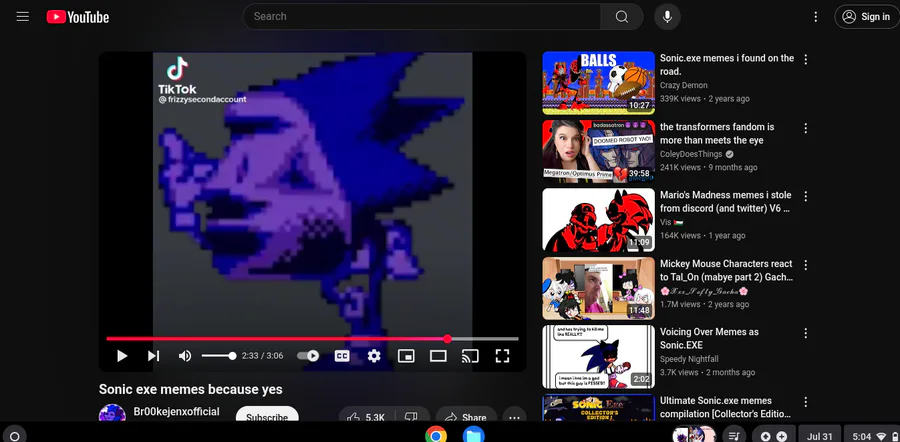Open the Mario's Madness memes thumbnail
This screenshot has width=900, height=442.
point(598,220)
